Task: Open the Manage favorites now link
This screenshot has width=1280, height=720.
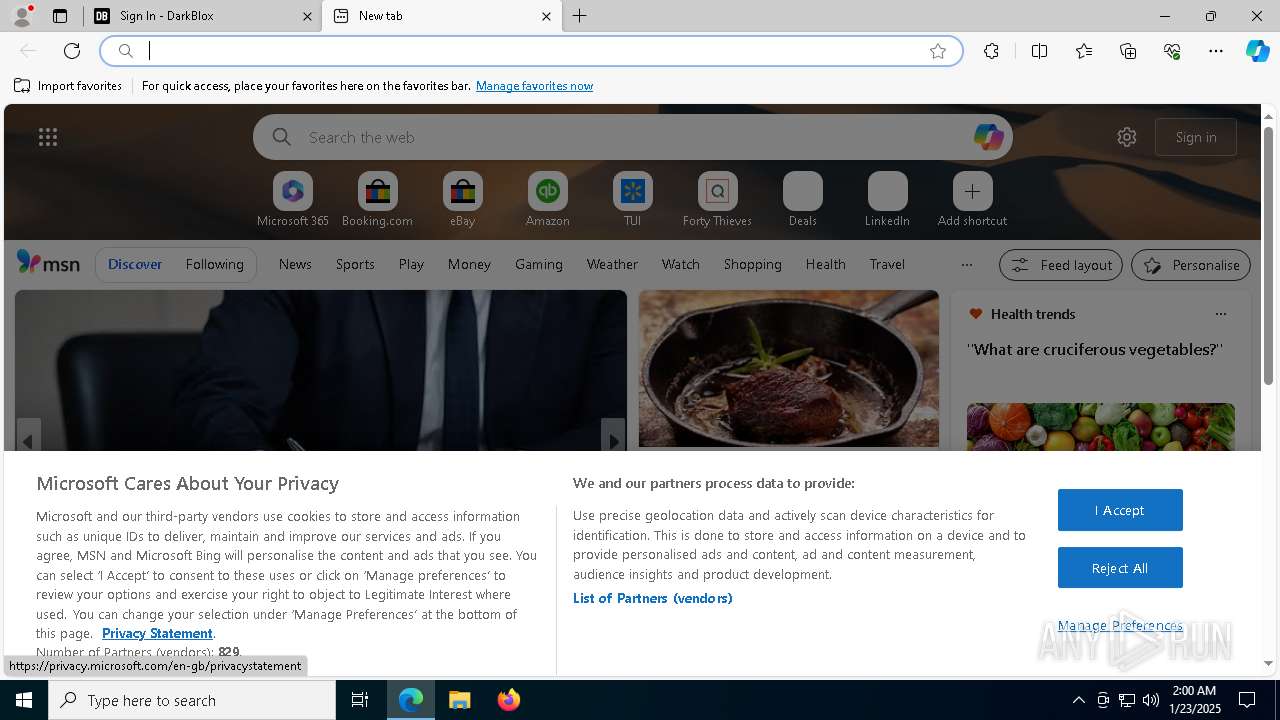Action: click(534, 86)
